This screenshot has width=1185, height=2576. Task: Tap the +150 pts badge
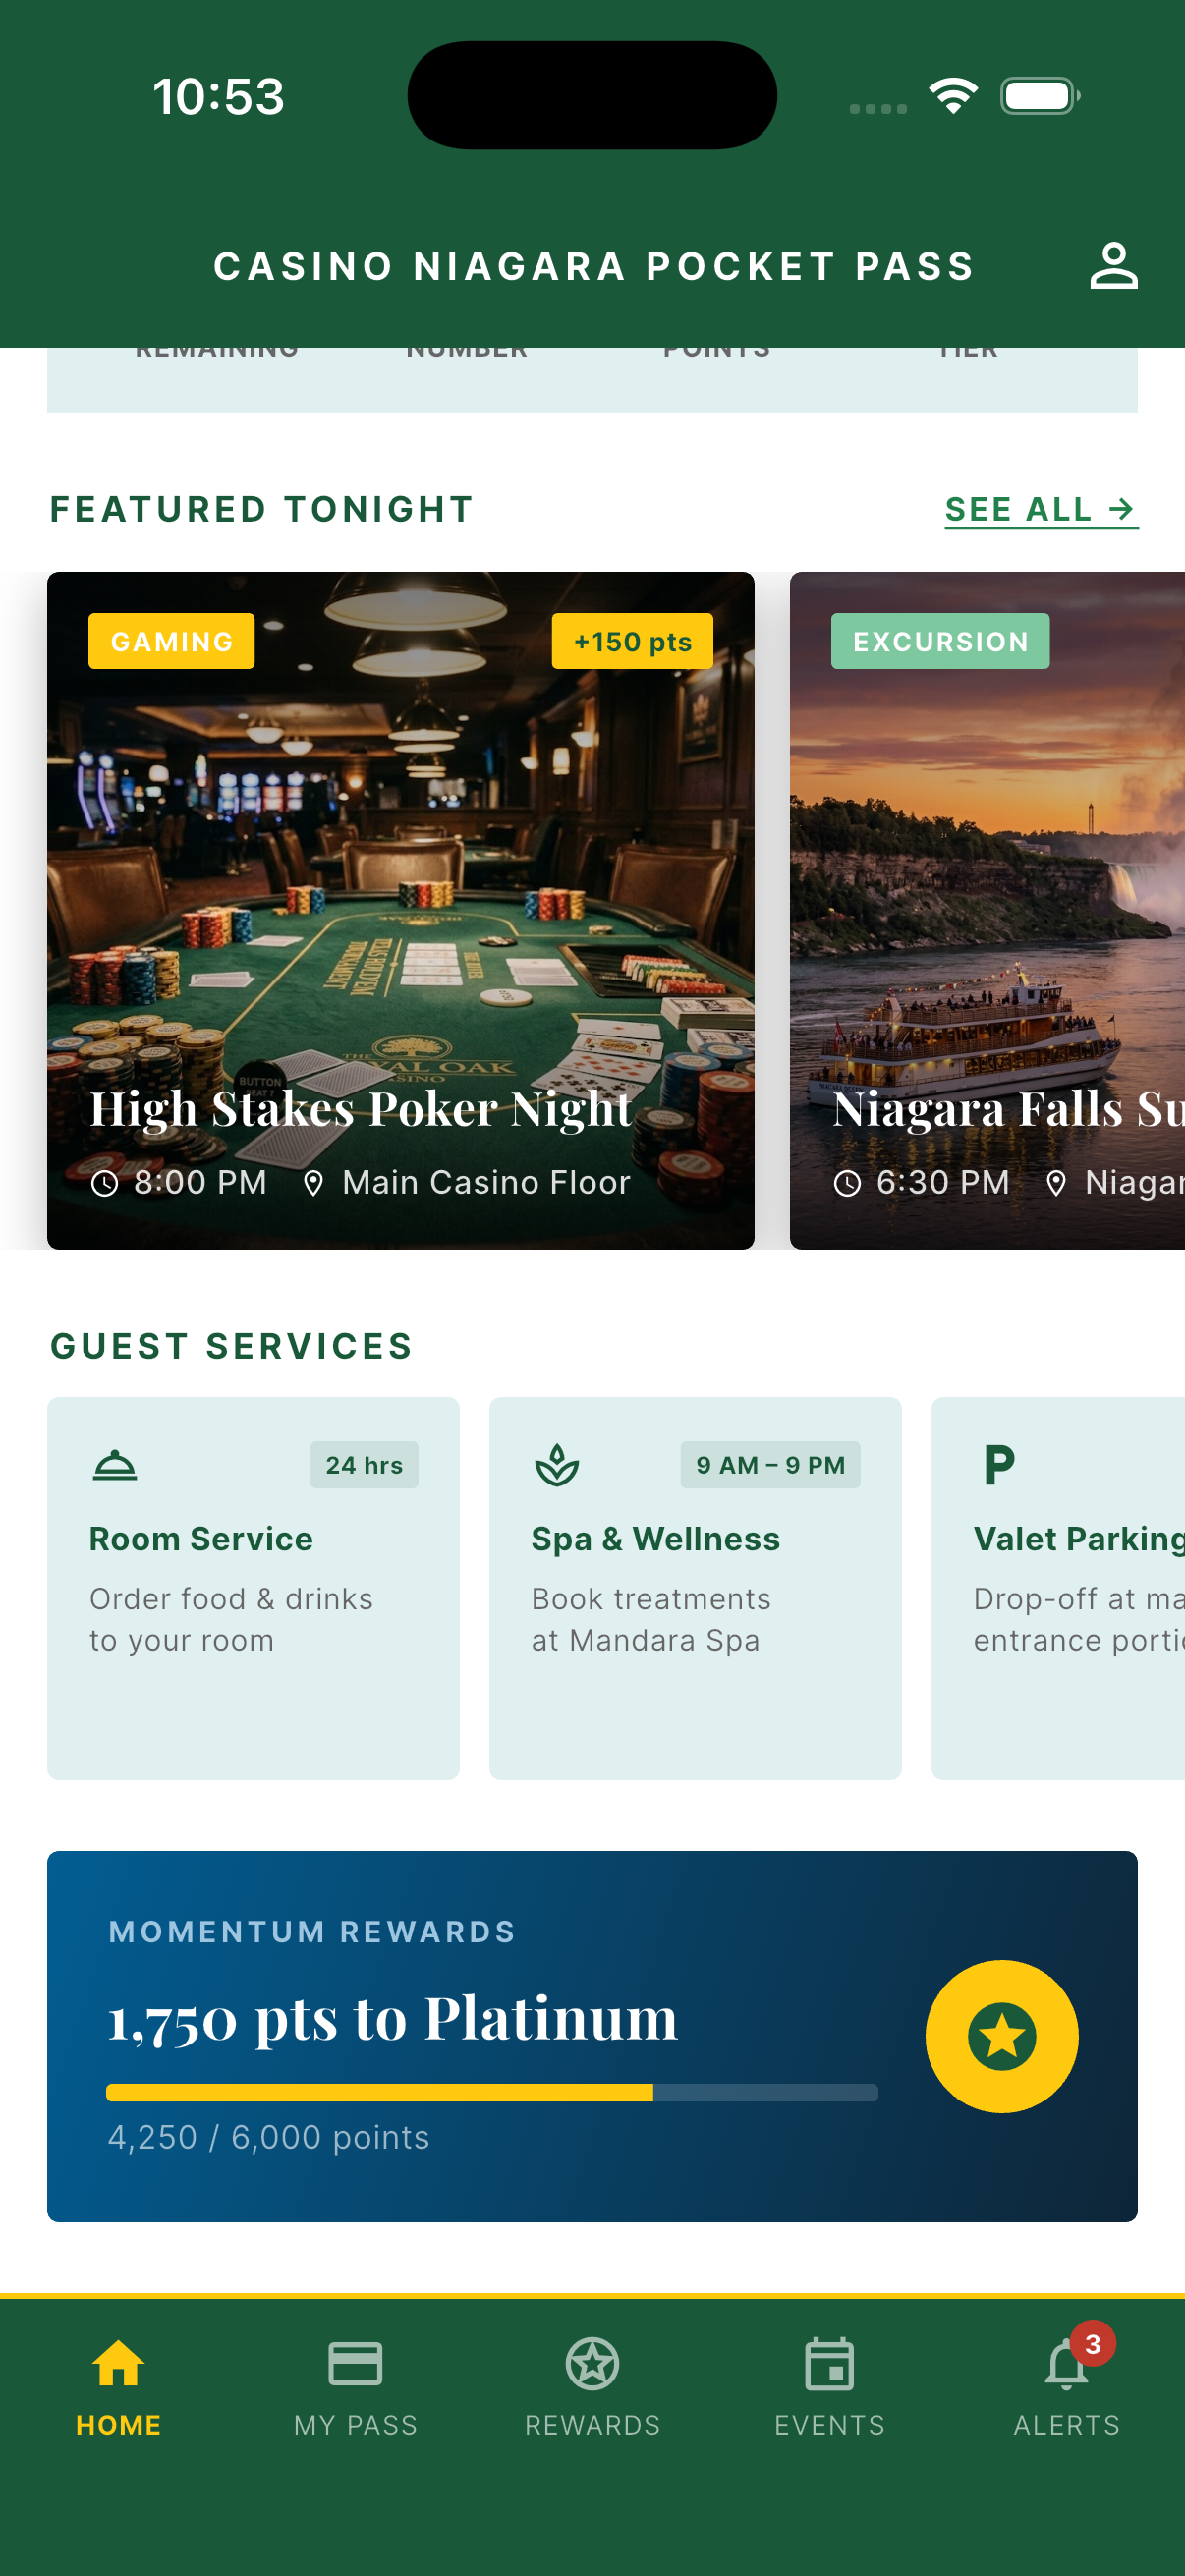click(x=632, y=641)
